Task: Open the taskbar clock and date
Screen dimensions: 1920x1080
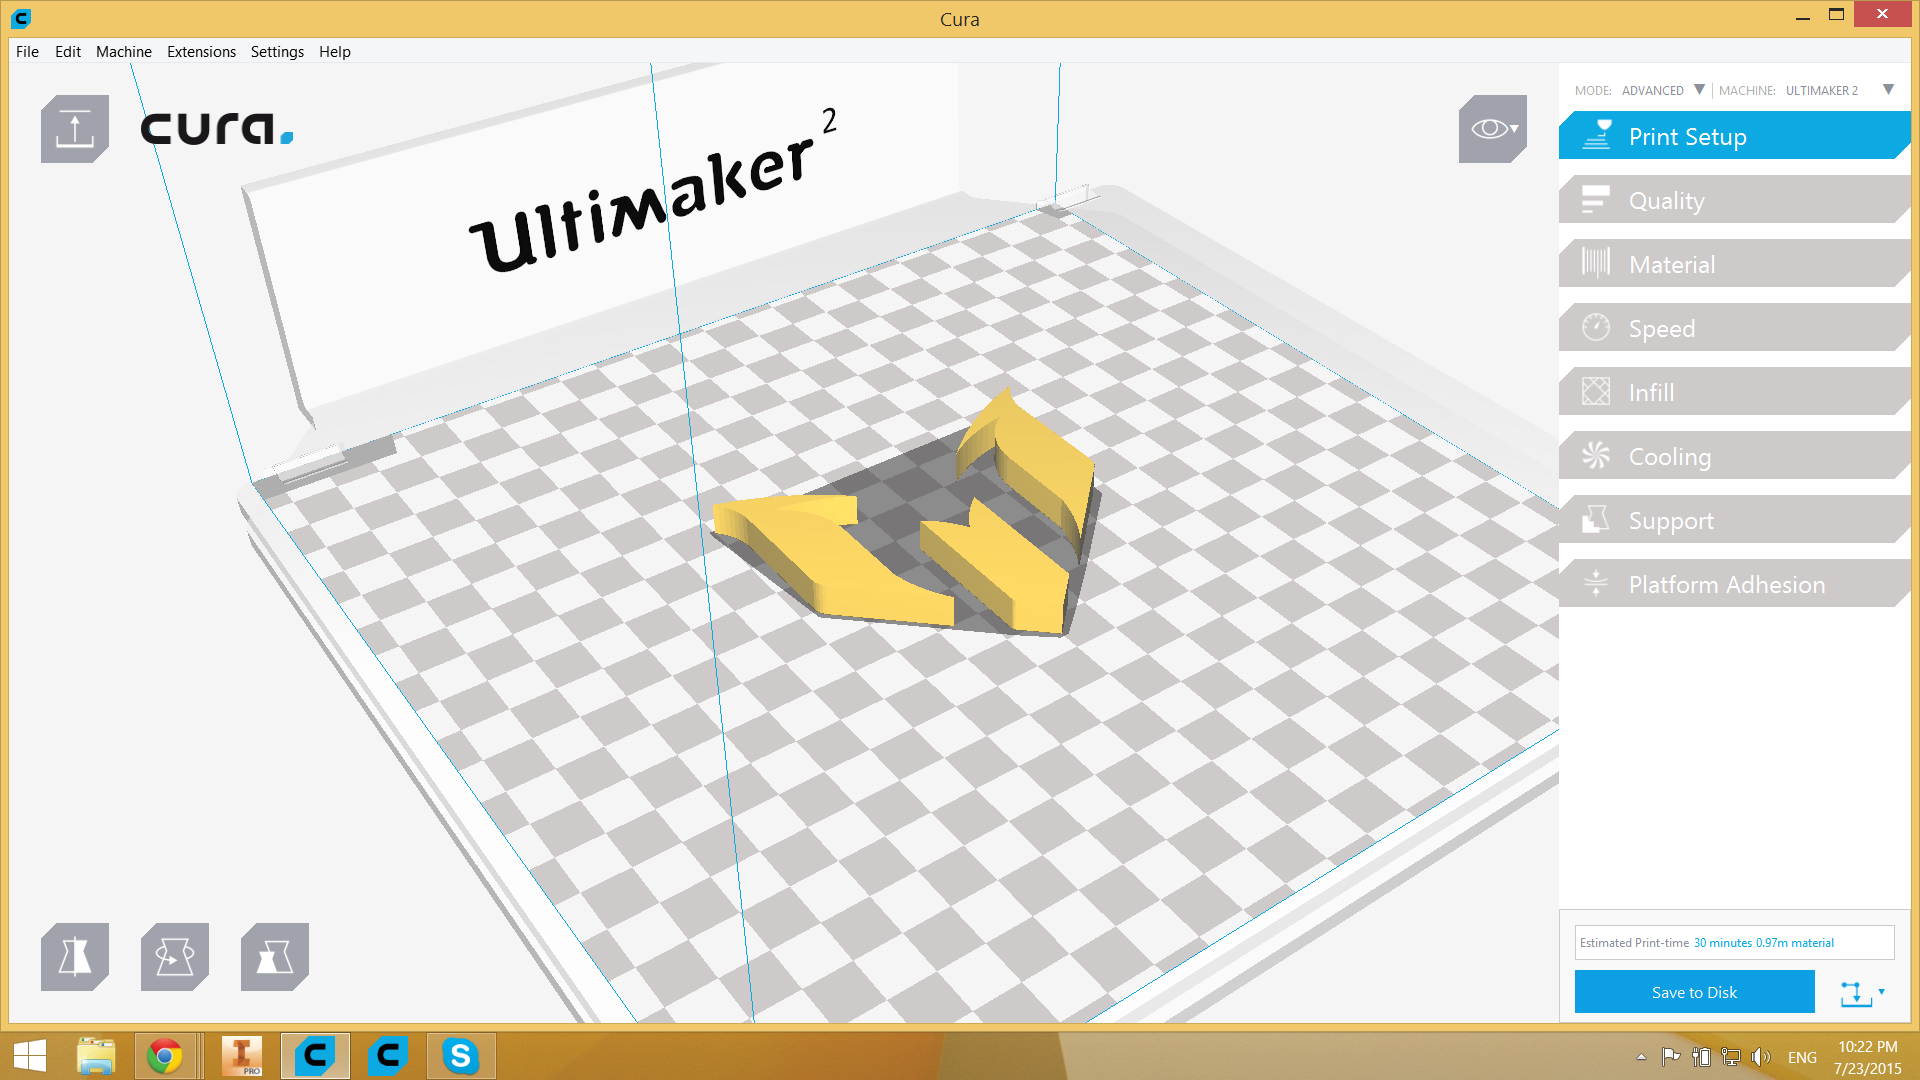Action: coord(1867,1057)
